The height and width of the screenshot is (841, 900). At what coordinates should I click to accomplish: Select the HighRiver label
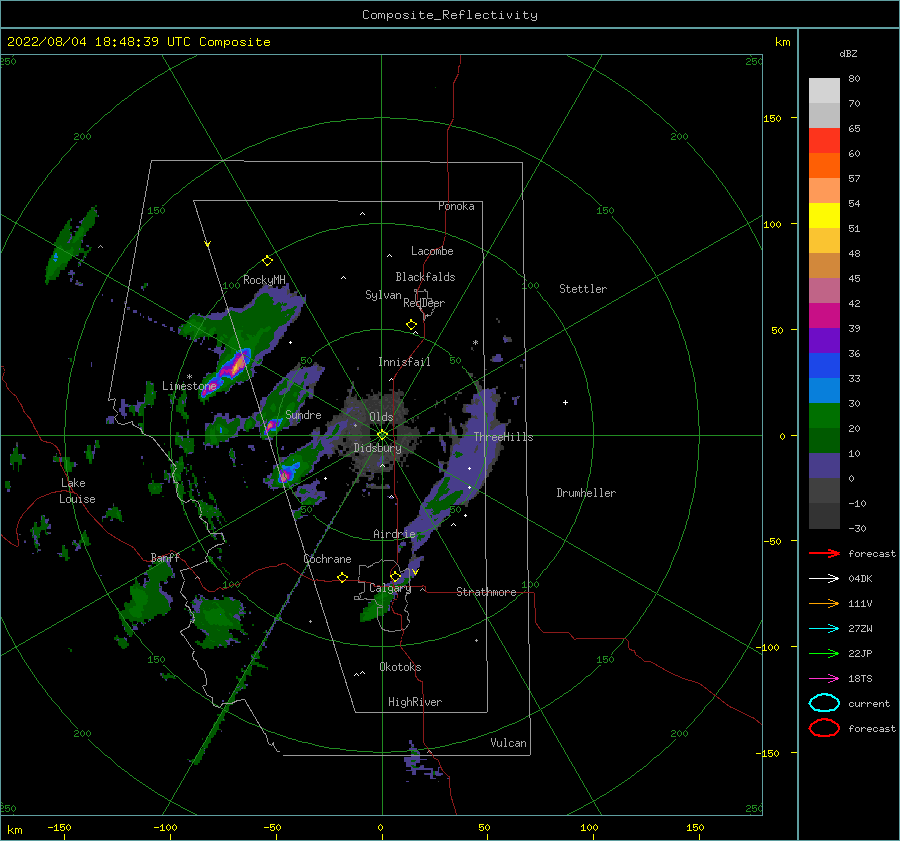(x=415, y=702)
